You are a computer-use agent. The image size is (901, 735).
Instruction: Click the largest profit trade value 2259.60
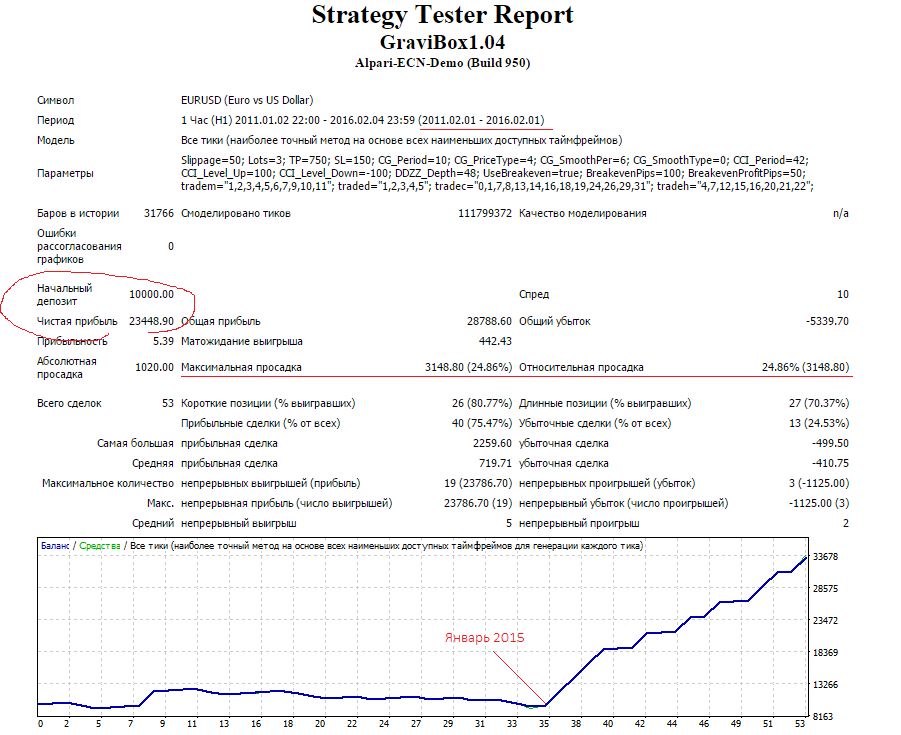(492, 444)
